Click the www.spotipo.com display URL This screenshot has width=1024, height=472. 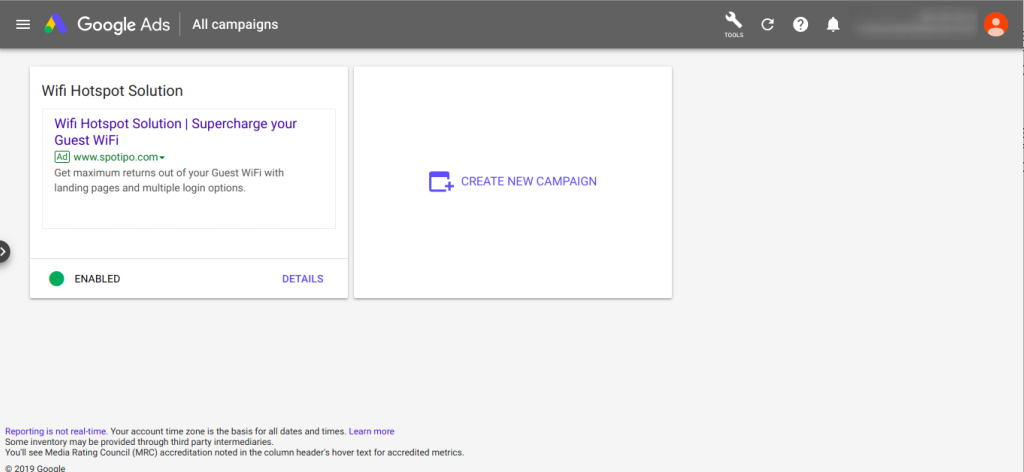pos(116,157)
